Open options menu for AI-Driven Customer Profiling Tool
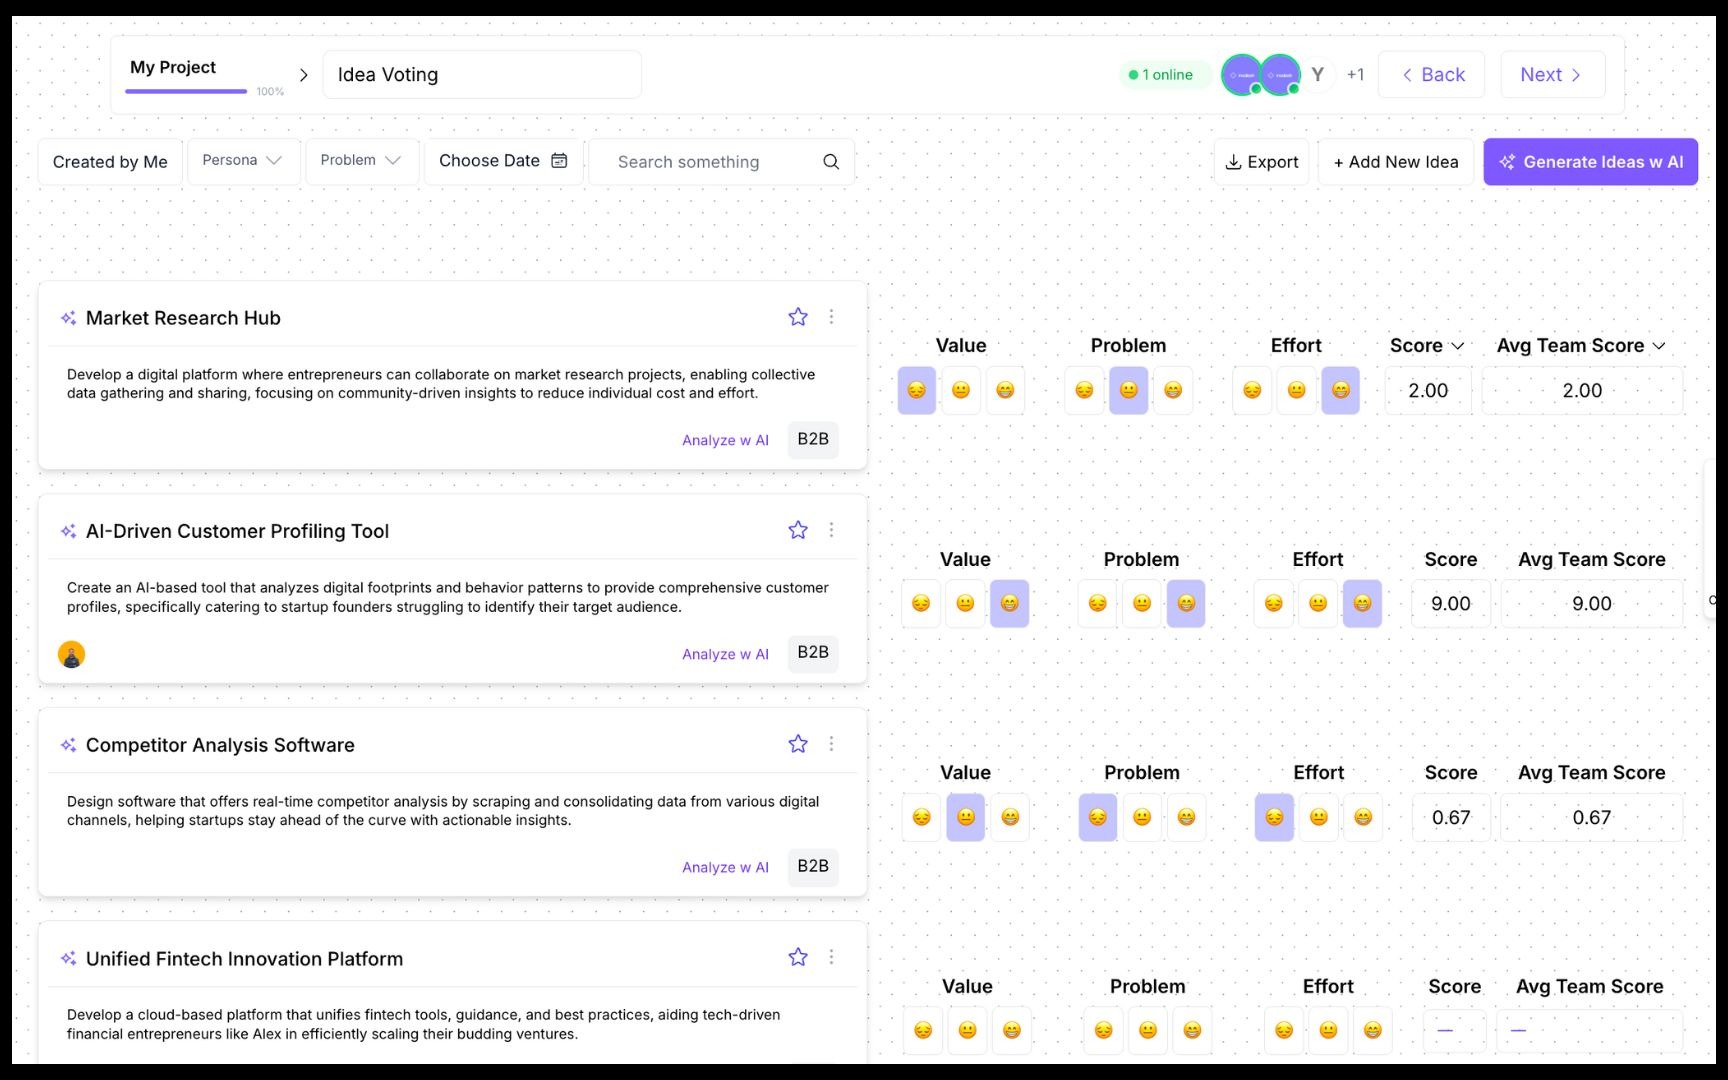Screen dimensions: 1728x1080 point(831,530)
